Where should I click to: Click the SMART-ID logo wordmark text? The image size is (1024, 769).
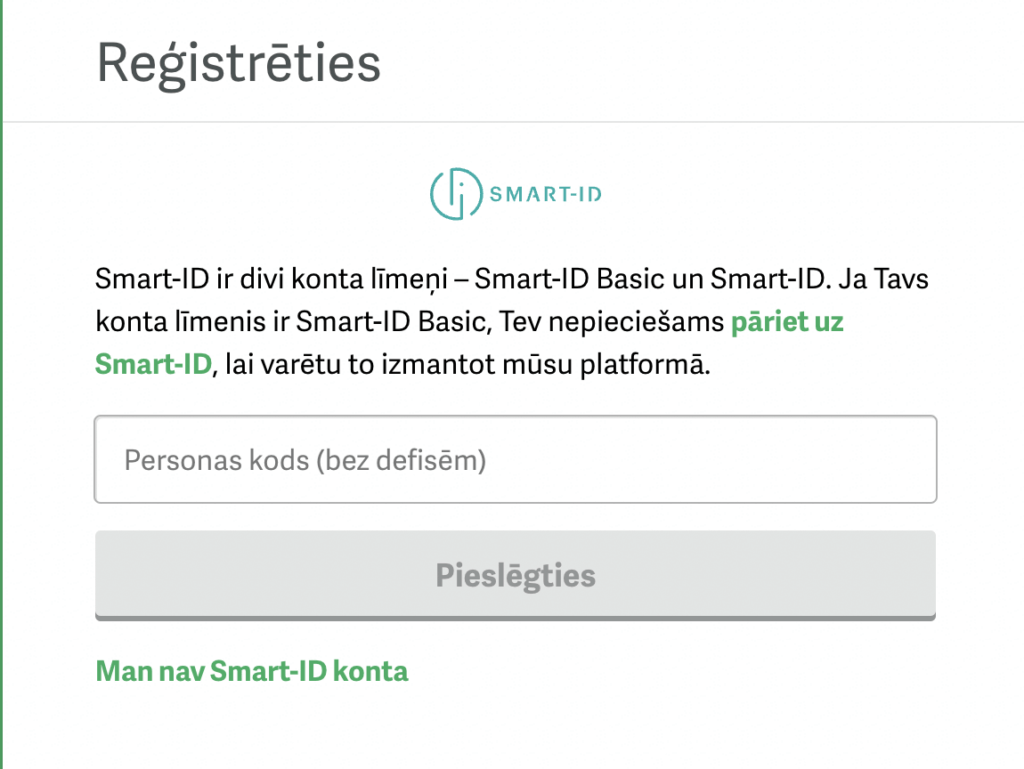[545, 195]
